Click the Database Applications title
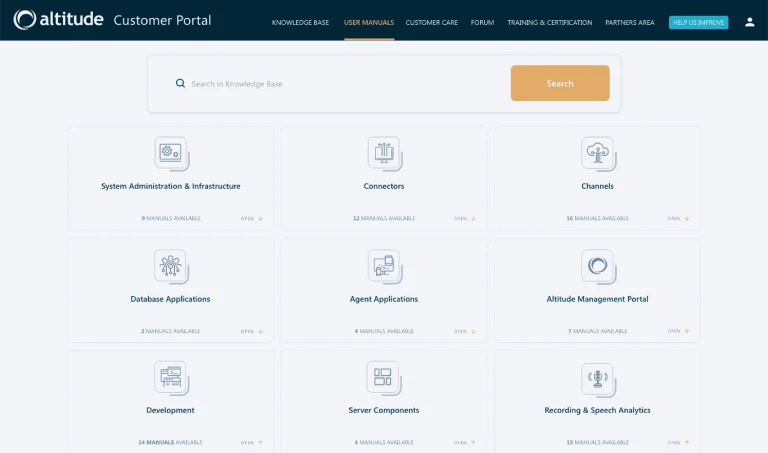 170,299
